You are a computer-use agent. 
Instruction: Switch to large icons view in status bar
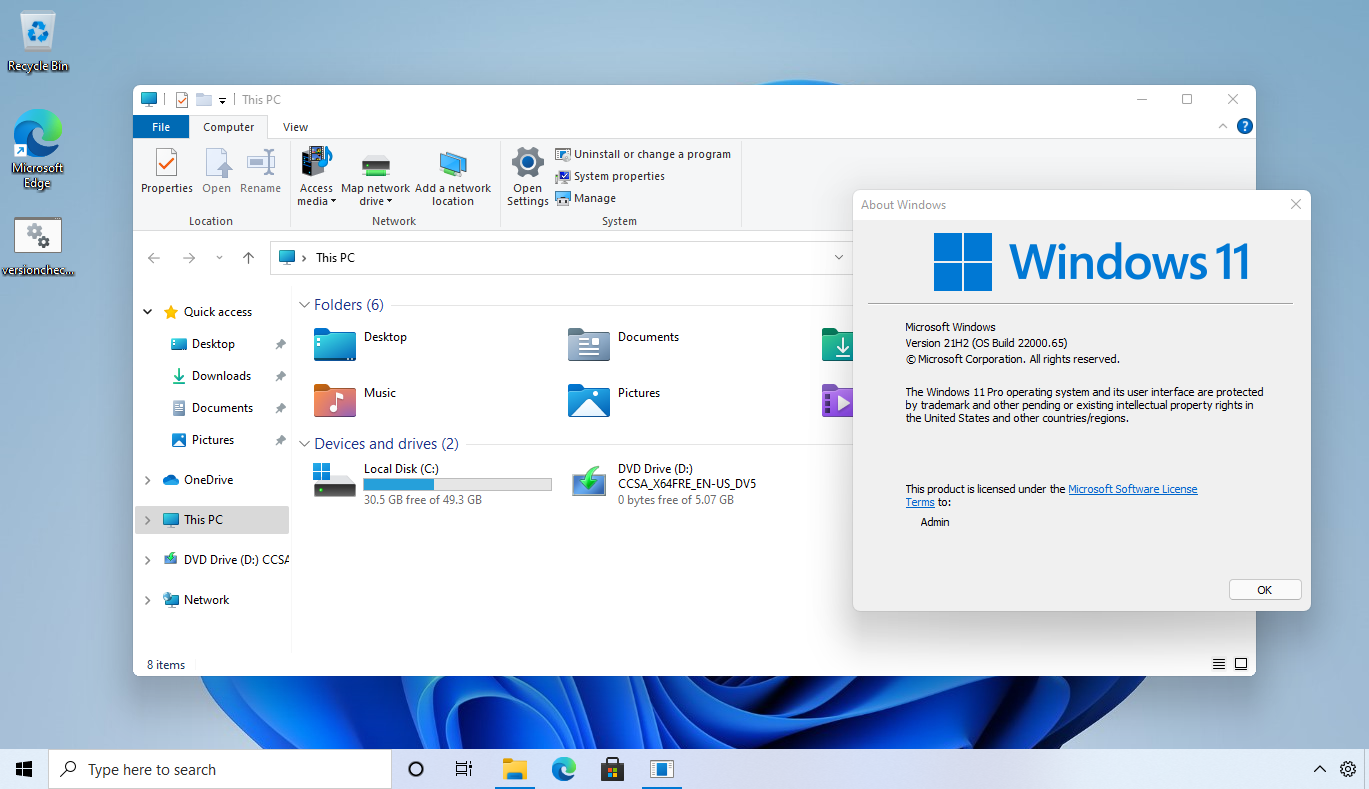pos(1241,664)
